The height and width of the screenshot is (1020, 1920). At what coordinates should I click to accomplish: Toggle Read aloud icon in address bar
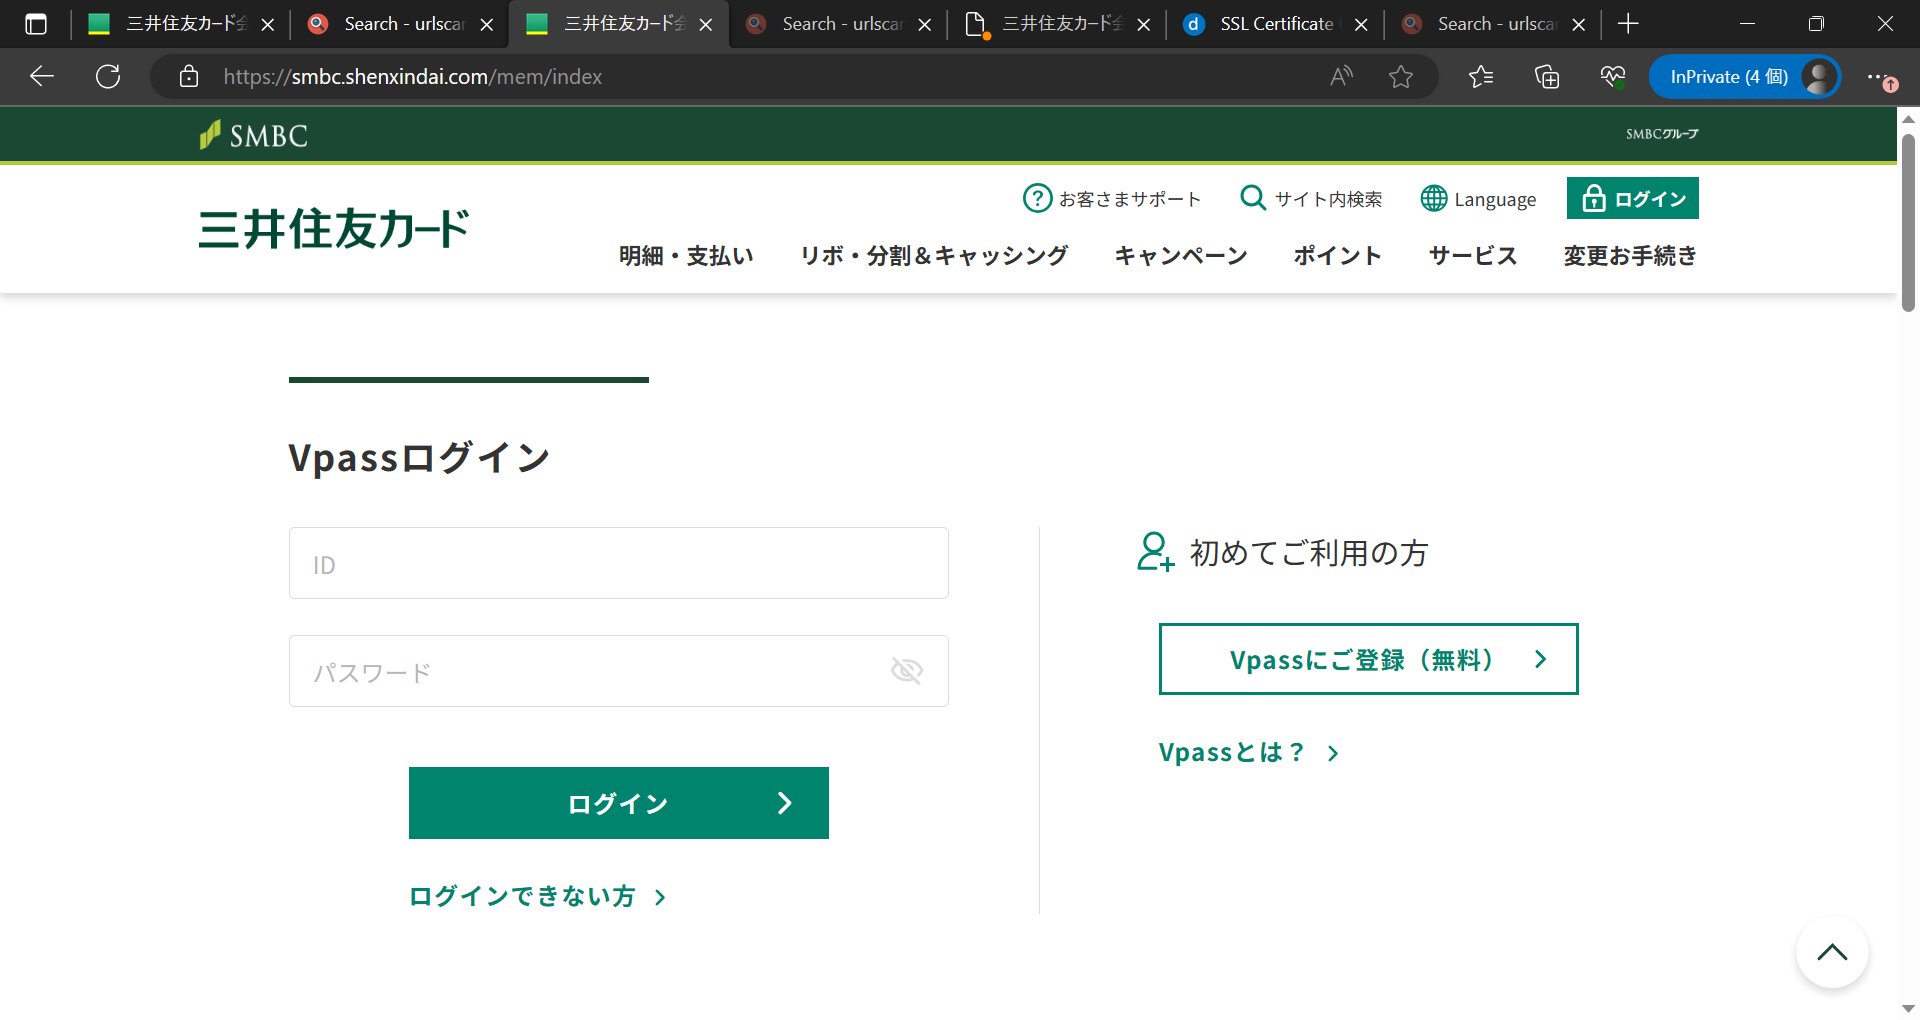(1341, 76)
